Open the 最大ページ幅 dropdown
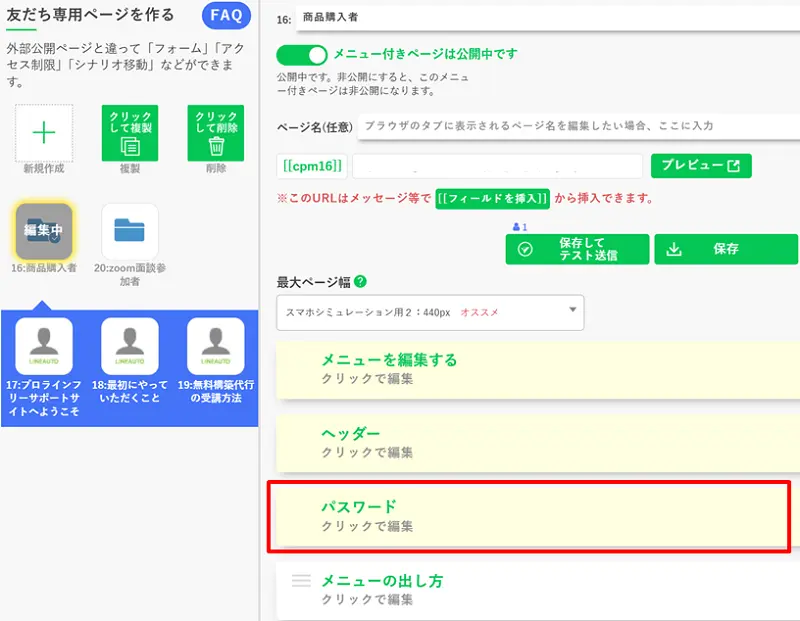 (430, 312)
